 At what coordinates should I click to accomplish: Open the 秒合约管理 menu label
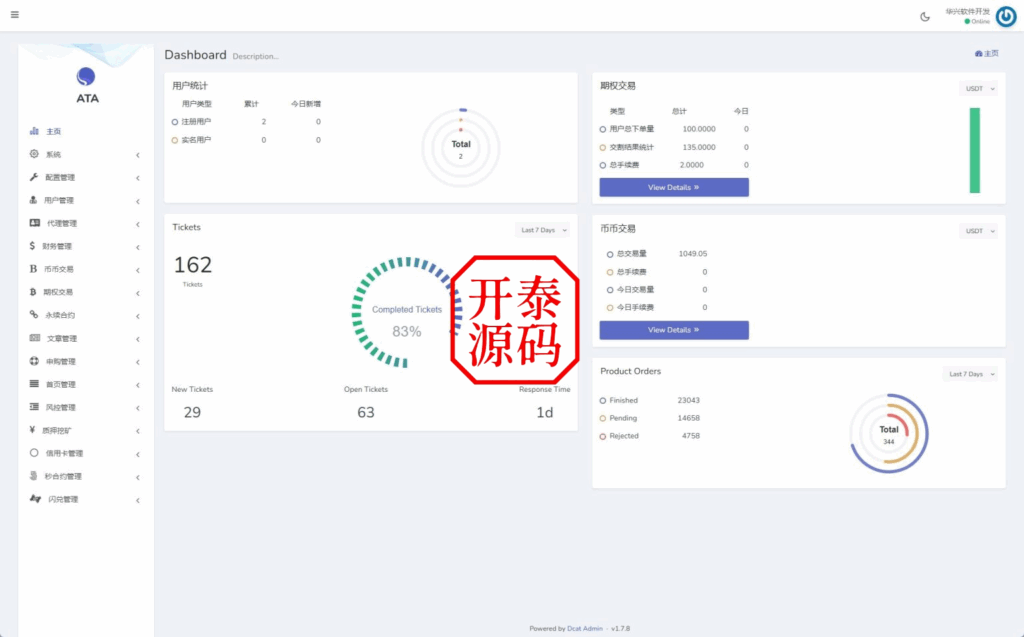(63, 476)
